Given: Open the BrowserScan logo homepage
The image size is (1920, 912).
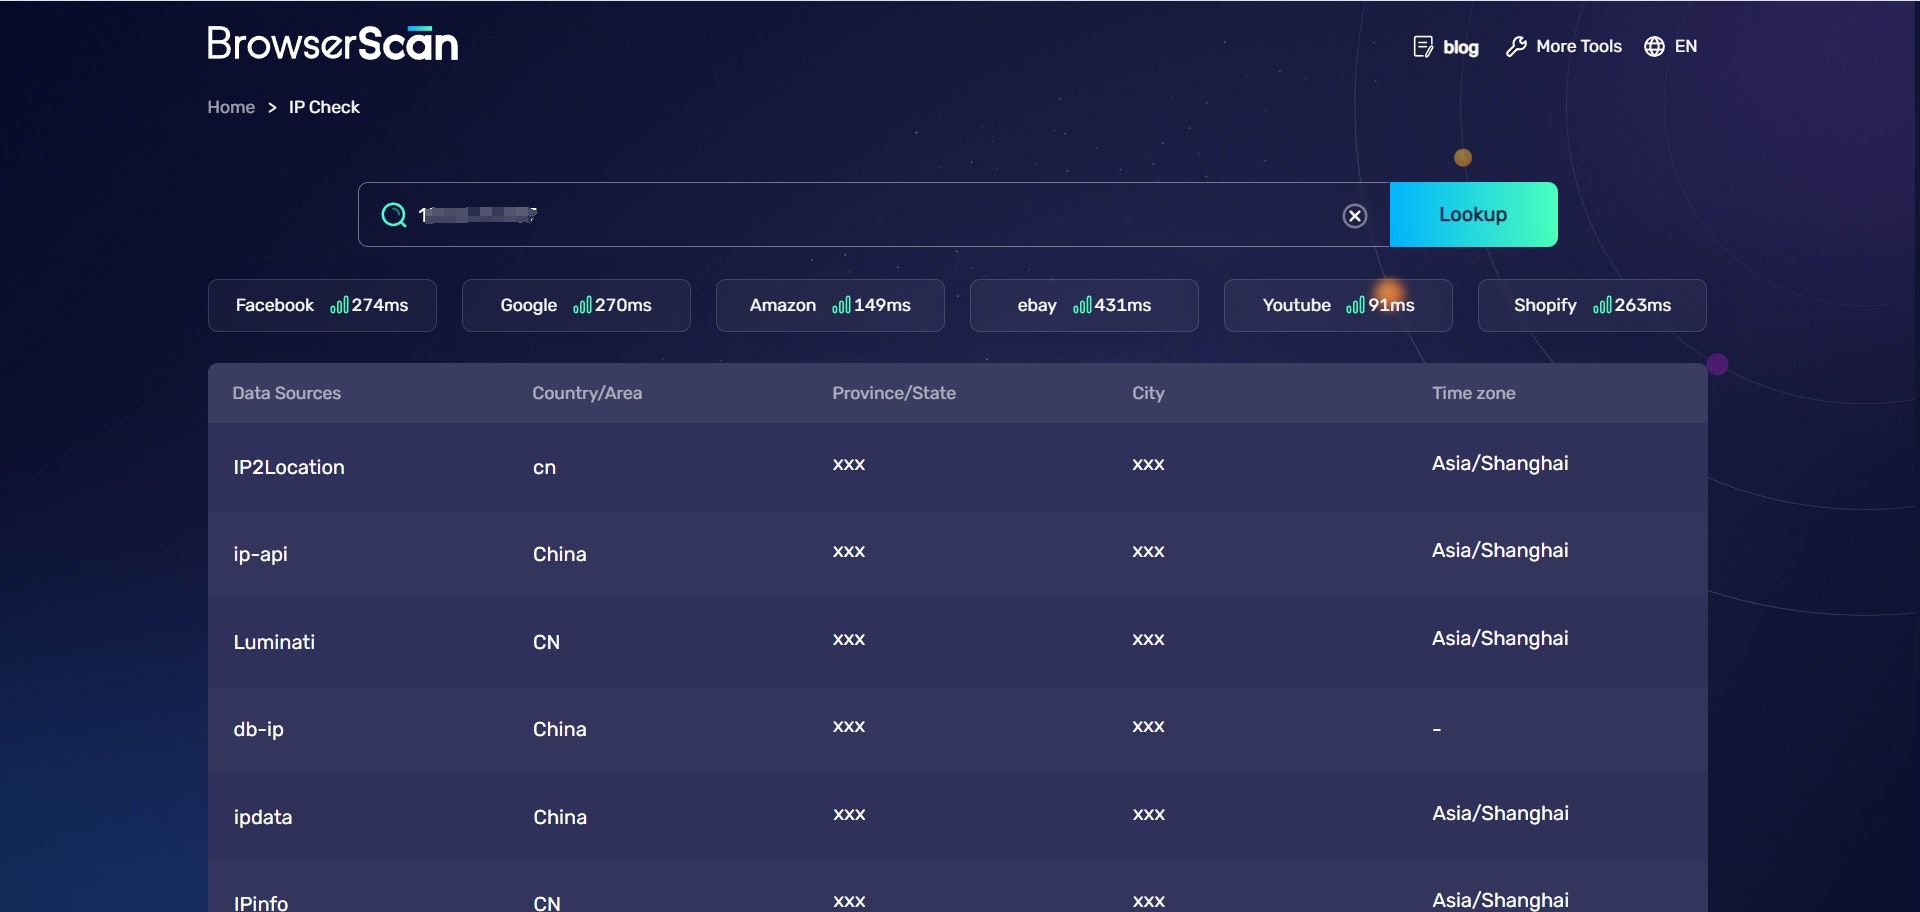Looking at the screenshot, I should 333,43.
